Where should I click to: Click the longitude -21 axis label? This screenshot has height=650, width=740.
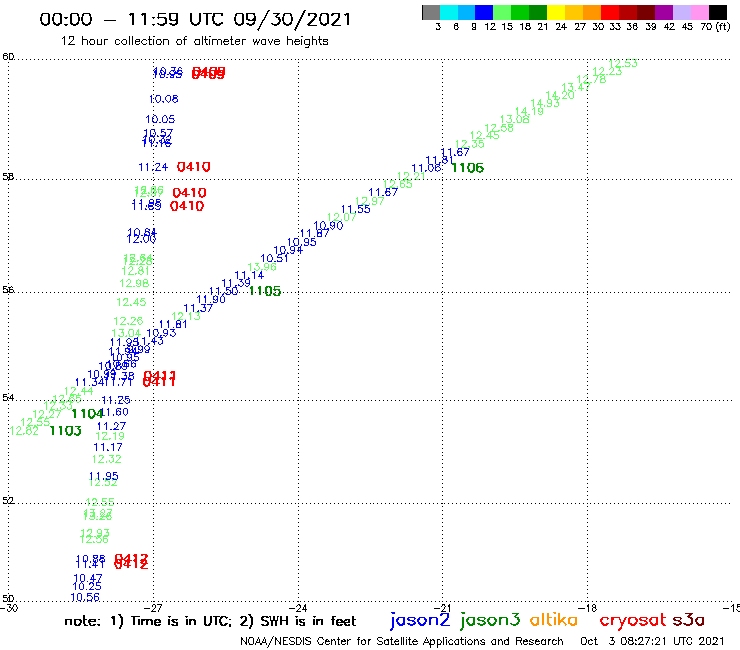(442, 608)
